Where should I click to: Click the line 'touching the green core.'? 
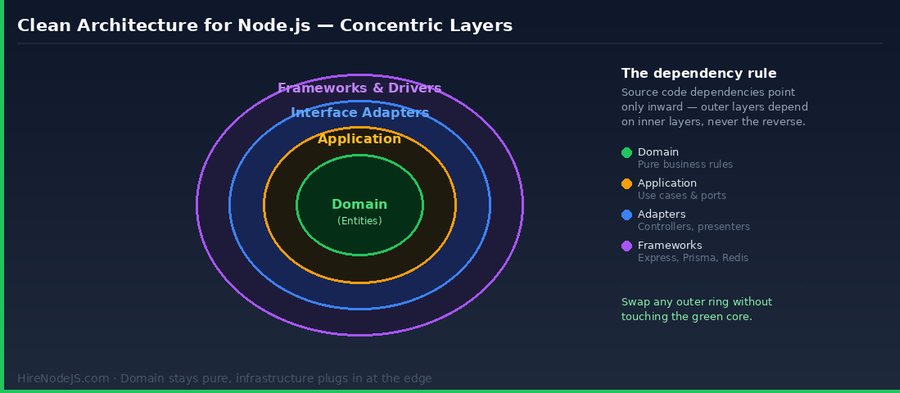pos(686,317)
